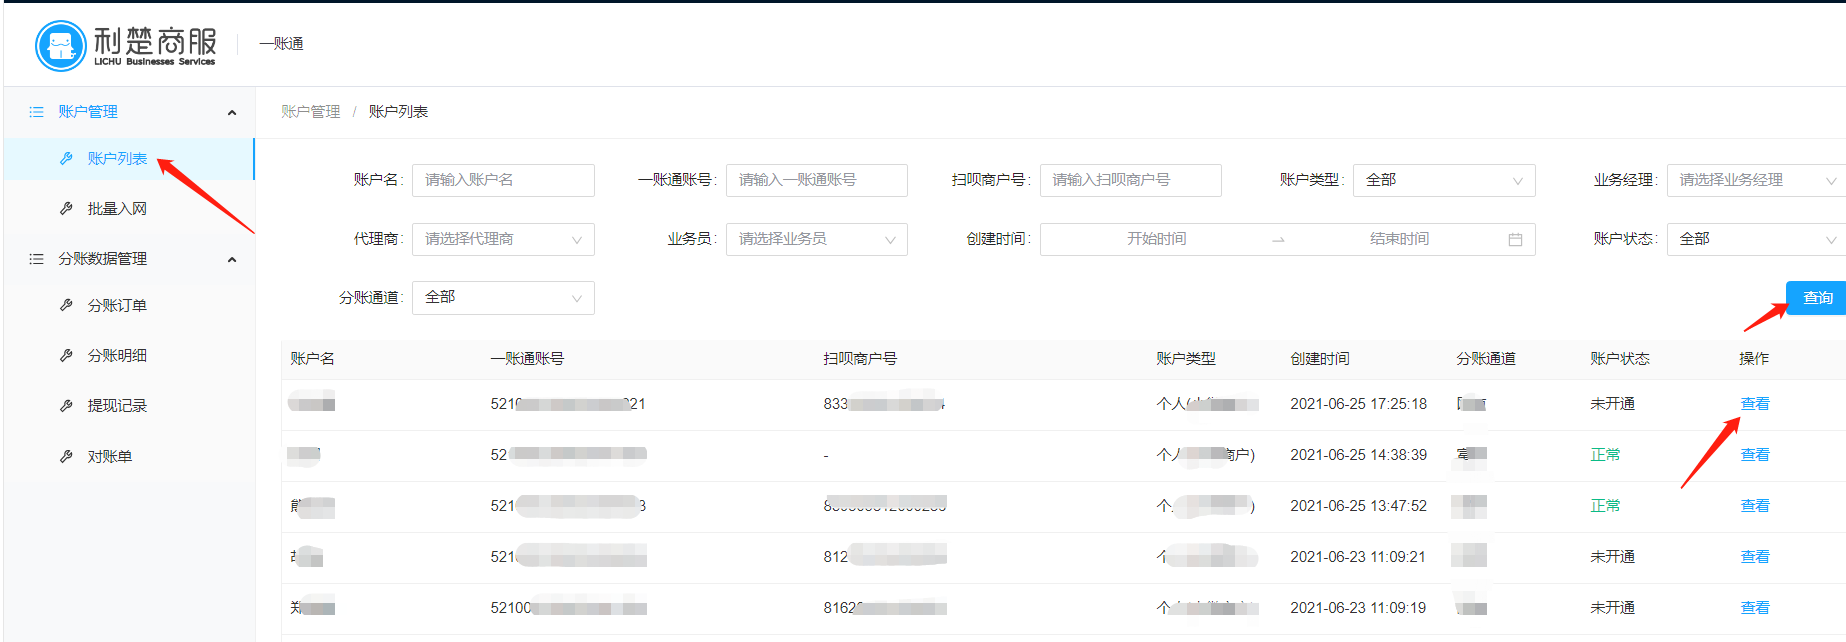Click the 创建时间 column header
The image size is (1846, 642).
click(1320, 359)
